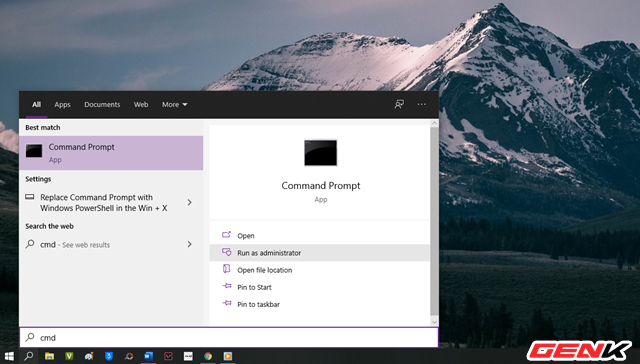
Task: Open the red squiggle app on taskbar
Action: coord(168,356)
